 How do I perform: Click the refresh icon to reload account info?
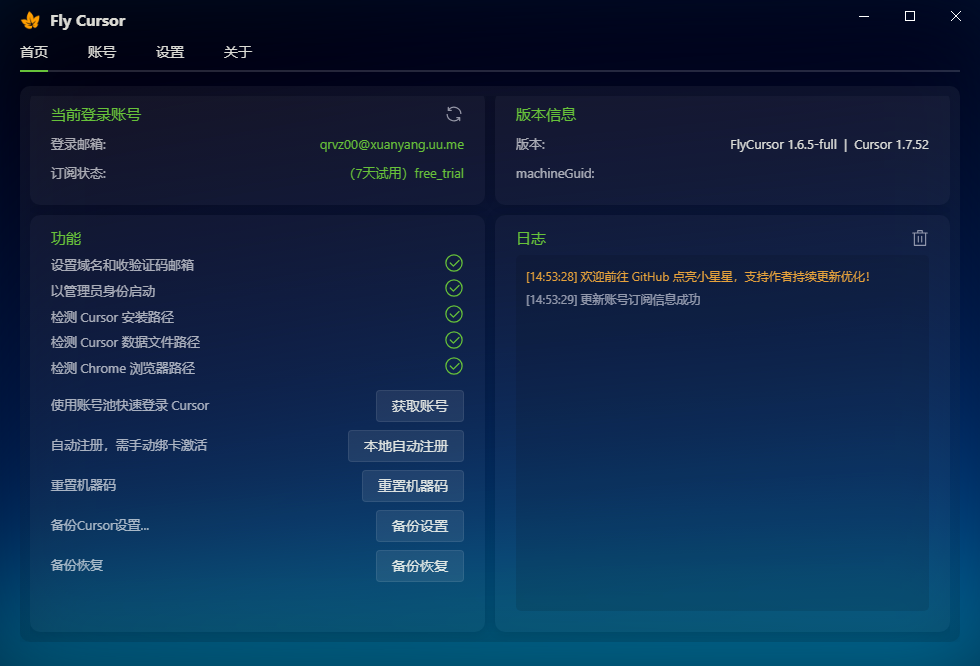[x=452, y=114]
